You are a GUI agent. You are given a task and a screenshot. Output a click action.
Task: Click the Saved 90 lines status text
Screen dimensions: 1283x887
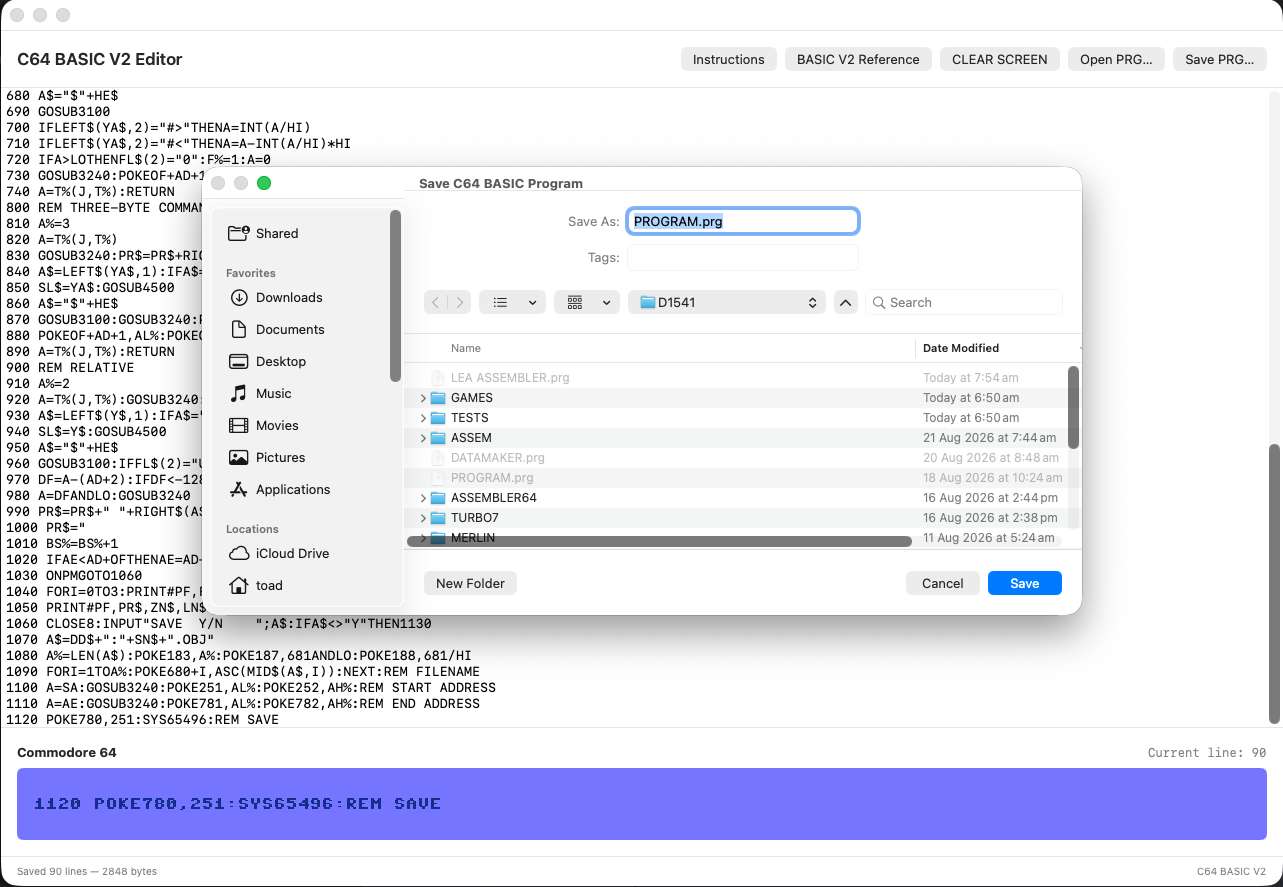[x=87, y=871]
